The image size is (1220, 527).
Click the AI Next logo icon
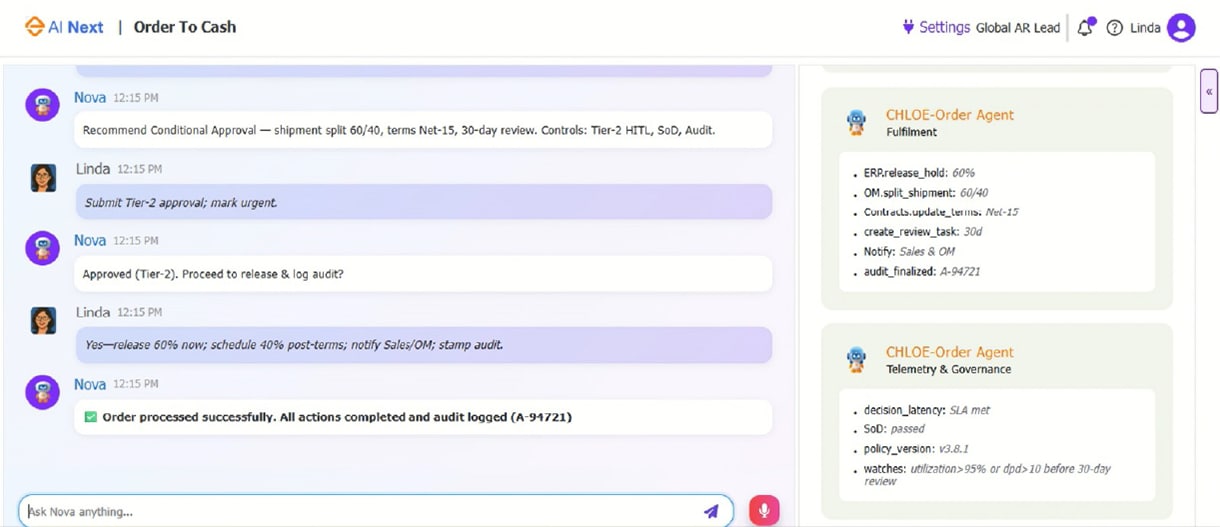(35, 27)
